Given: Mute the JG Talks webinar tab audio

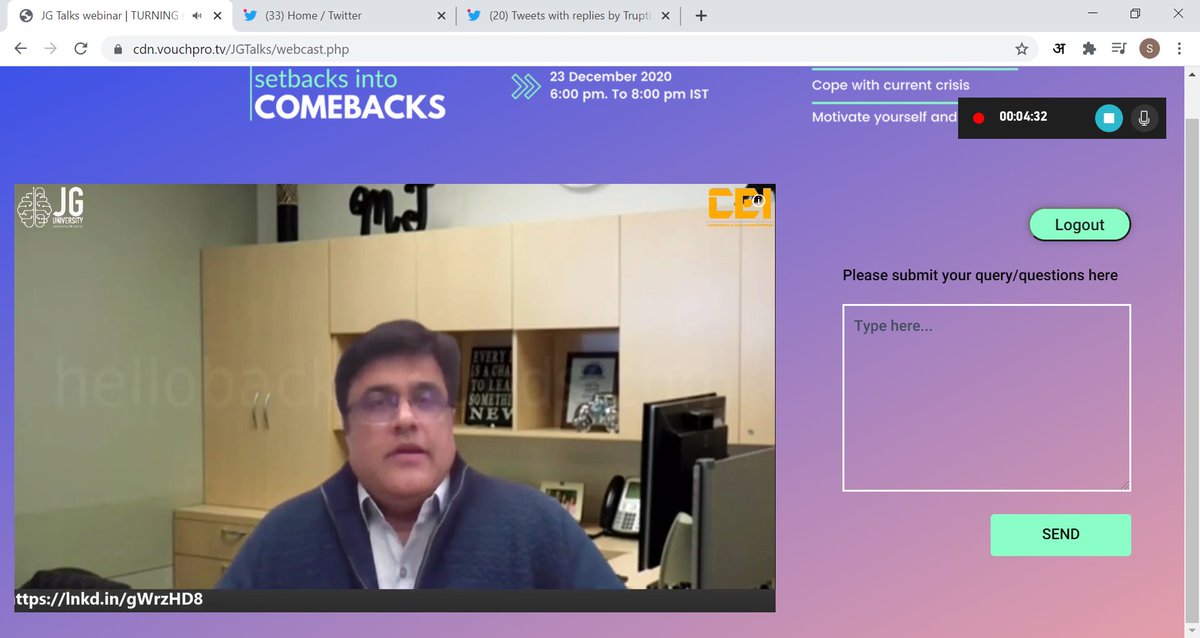Looking at the screenshot, I should 198,16.
